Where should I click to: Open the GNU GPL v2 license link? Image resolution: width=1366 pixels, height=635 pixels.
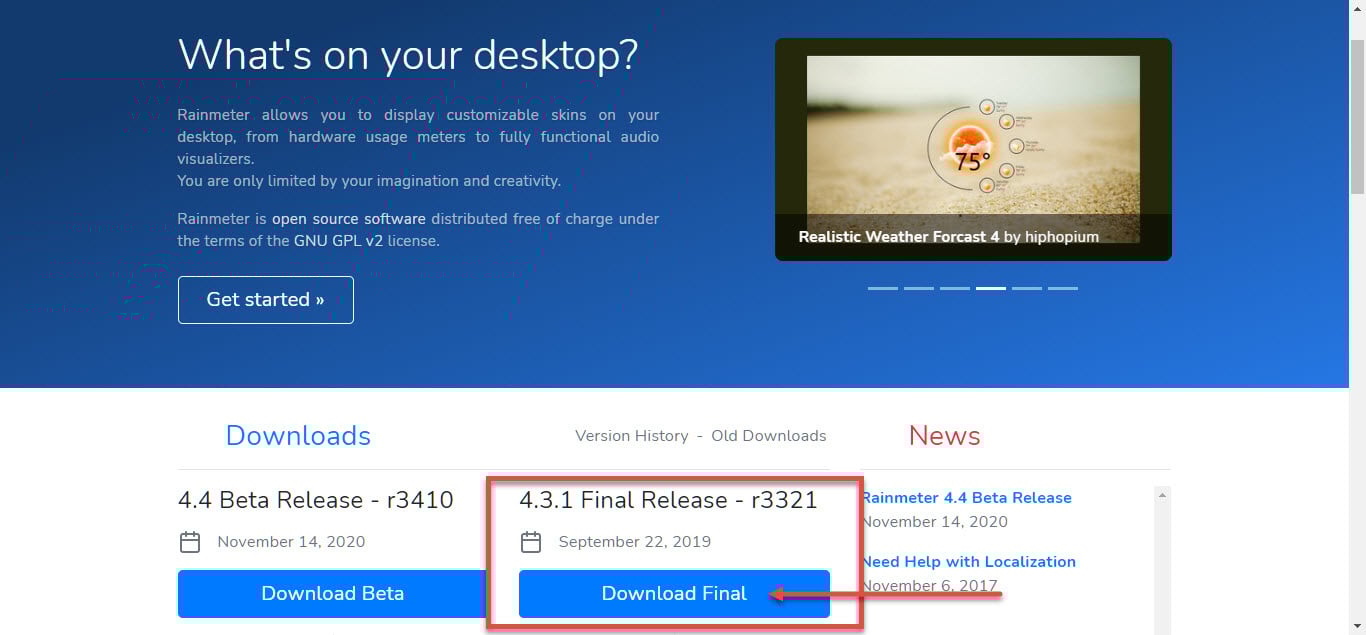339,241
